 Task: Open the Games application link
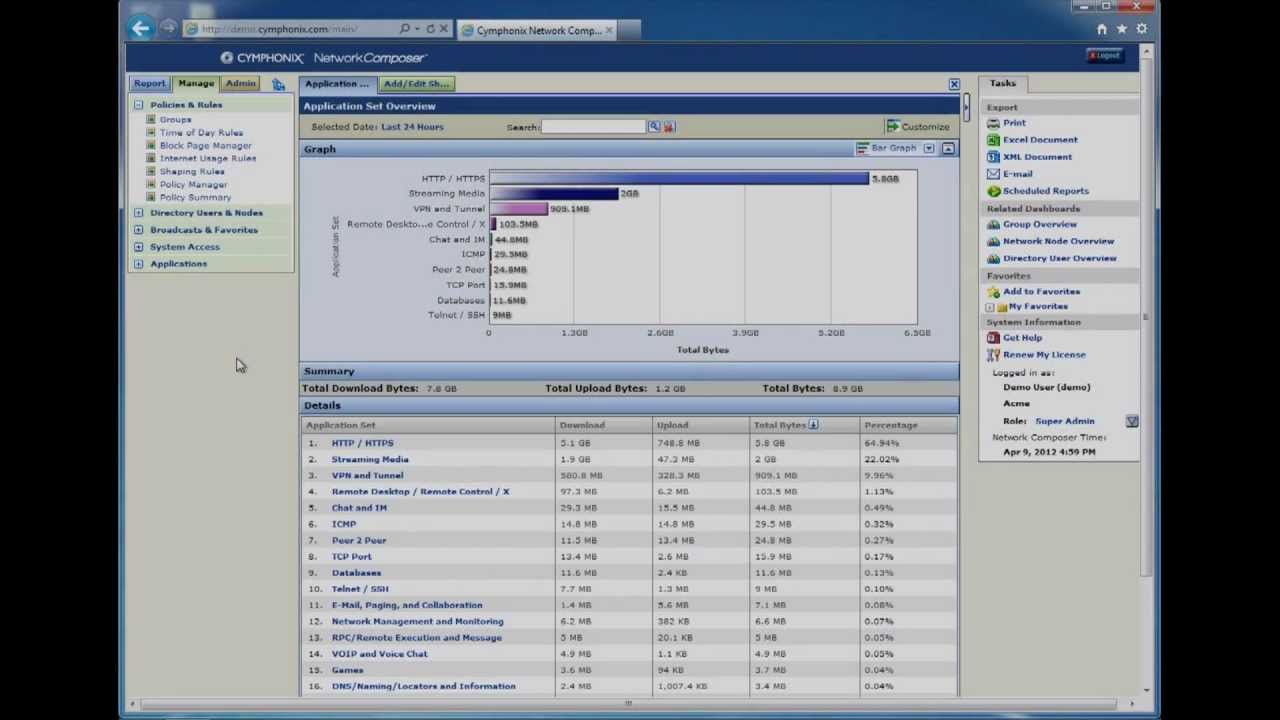pyautogui.click(x=347, y=670)
